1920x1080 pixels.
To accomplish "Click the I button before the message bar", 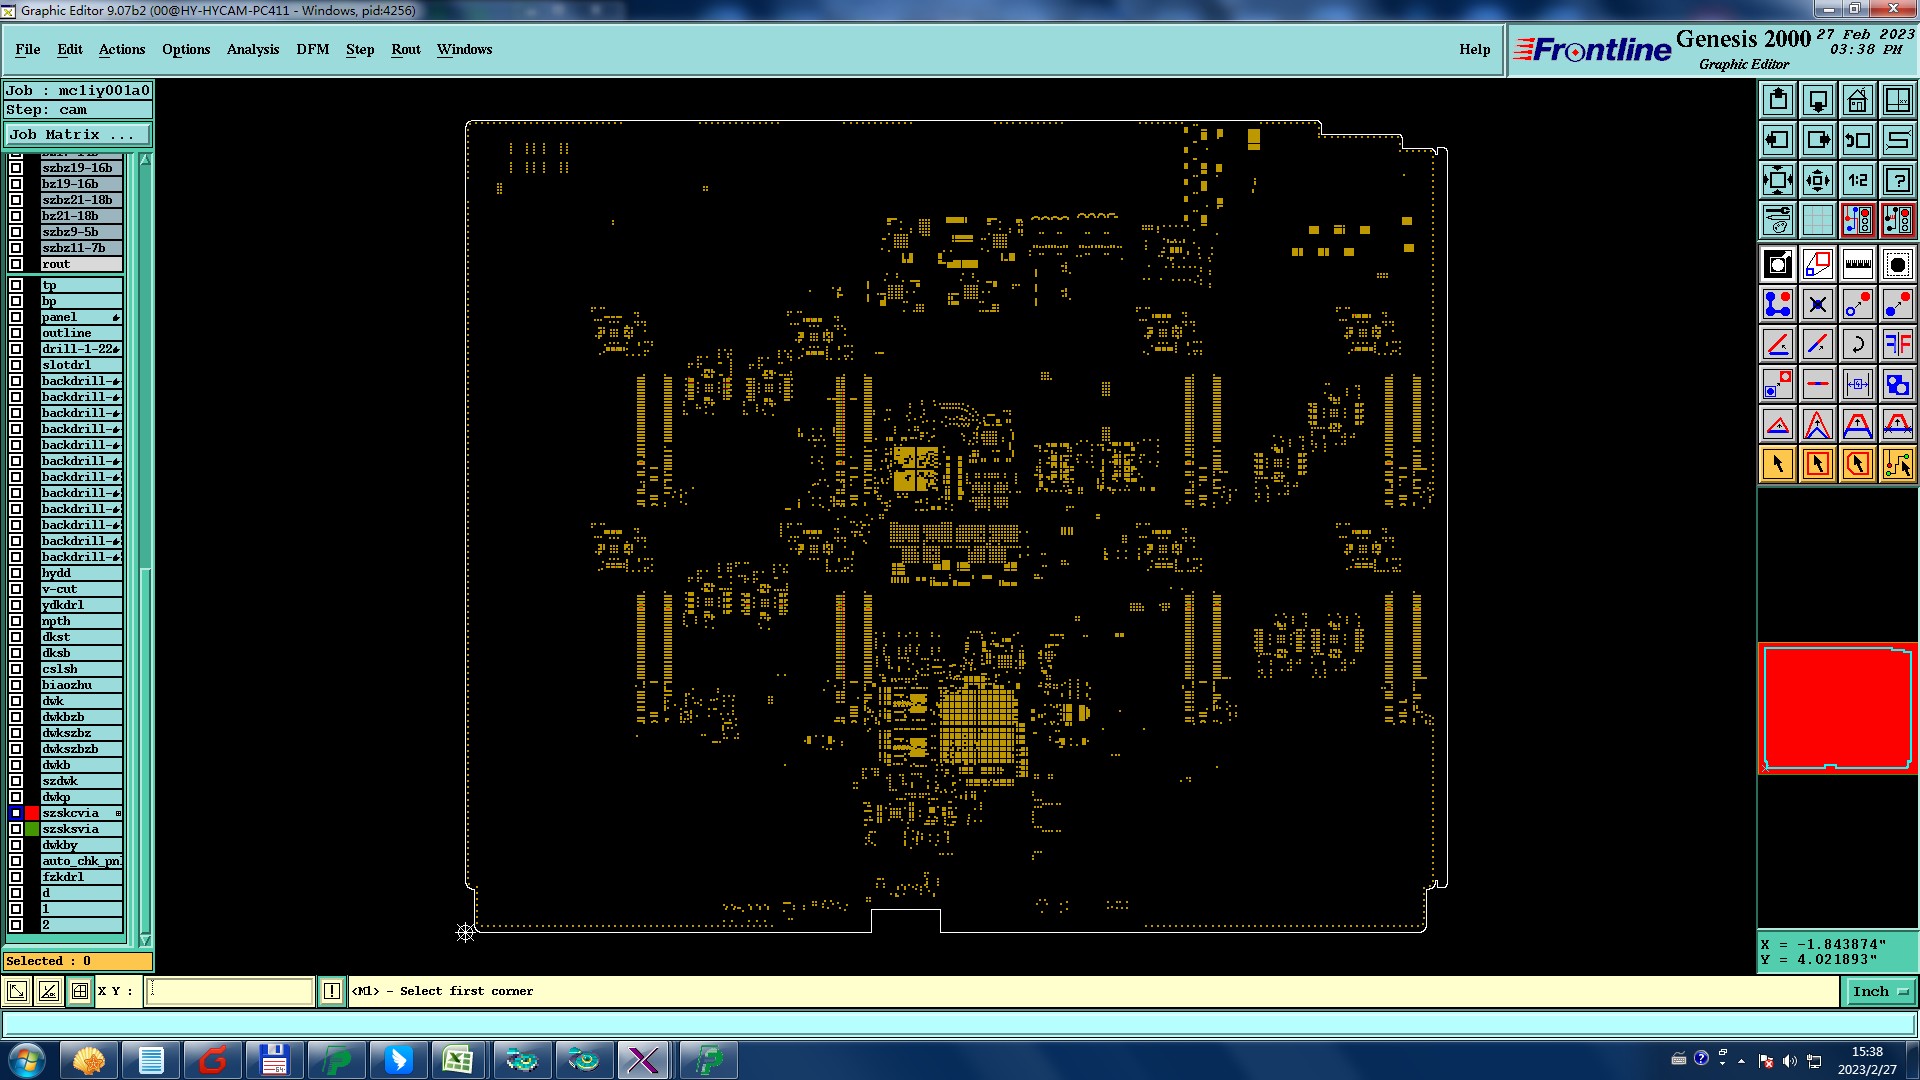I will point(332,991).
